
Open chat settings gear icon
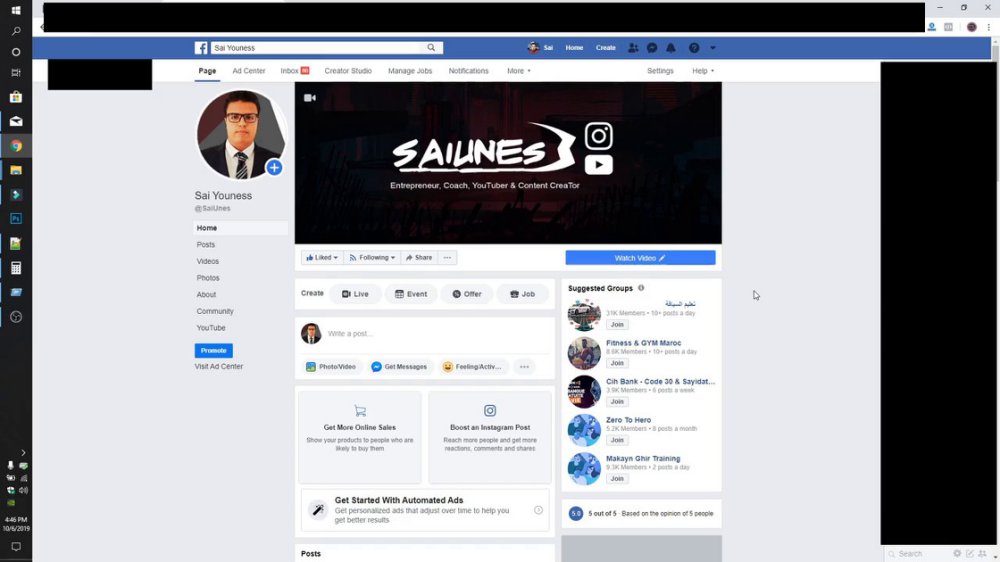957,554
